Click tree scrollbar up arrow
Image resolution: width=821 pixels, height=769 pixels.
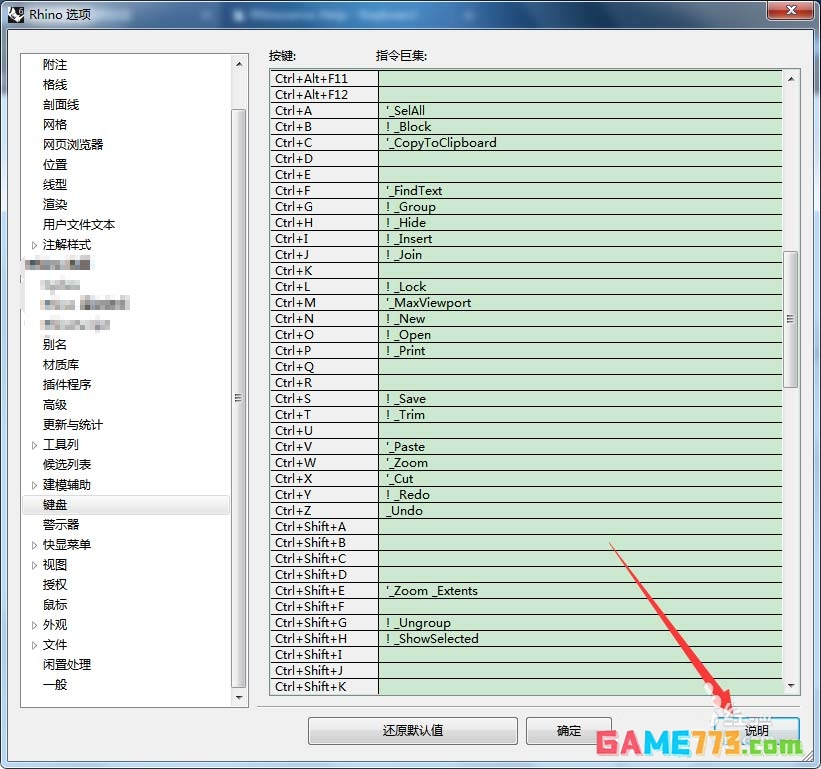(x=239, y=64)
